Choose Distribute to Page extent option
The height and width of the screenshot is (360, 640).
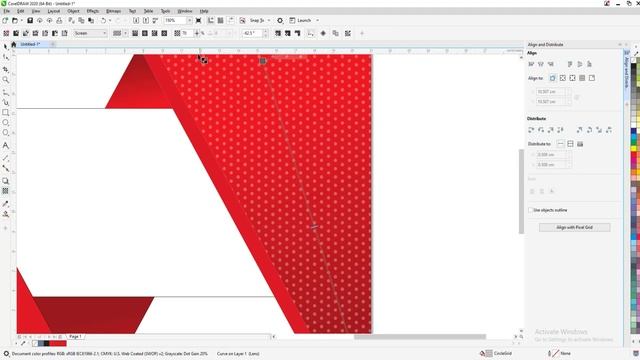click(570, 144)
